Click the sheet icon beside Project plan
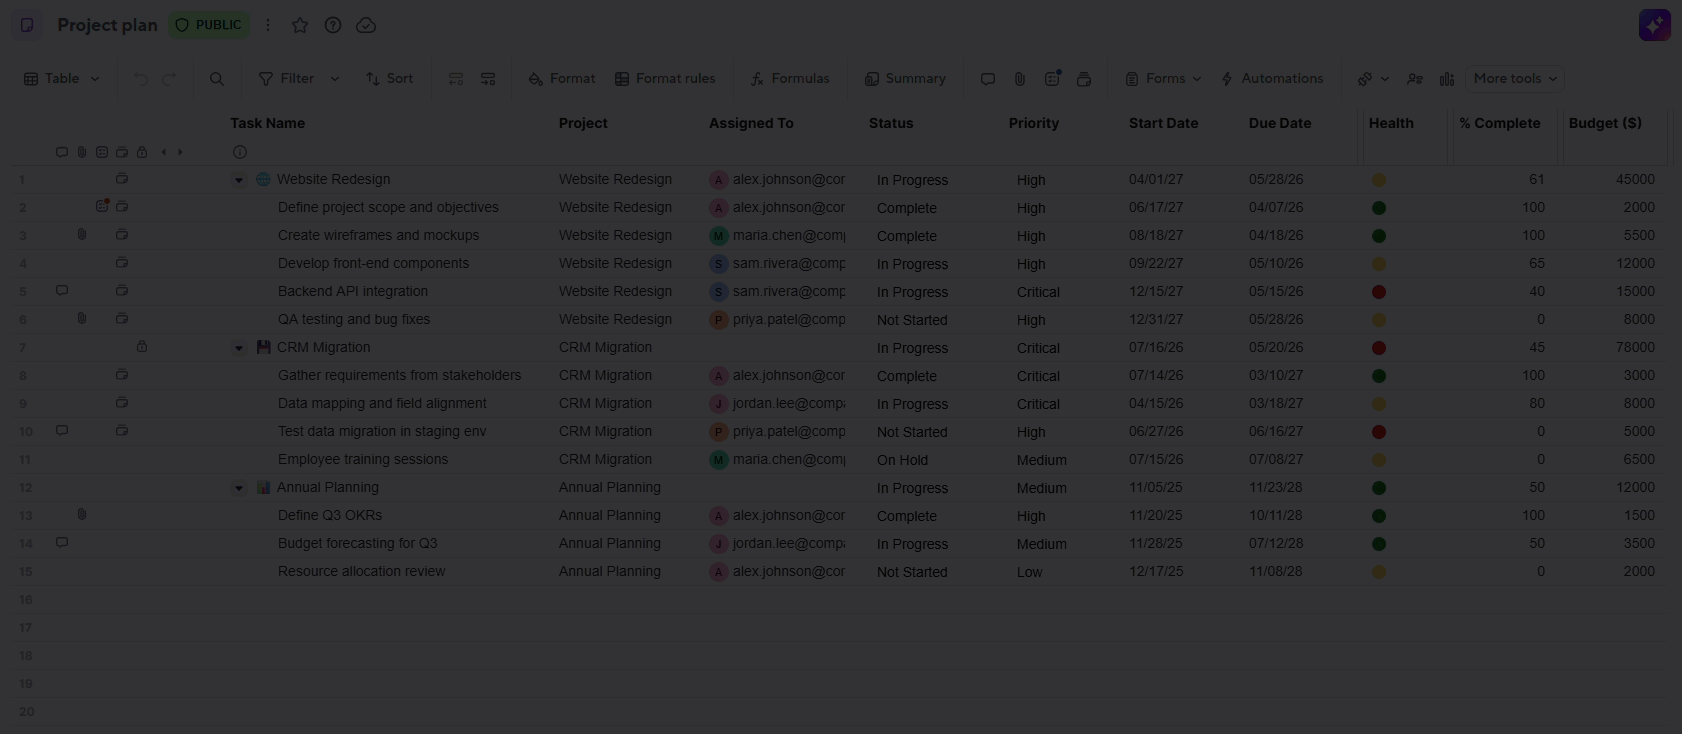The image size is (1682, 734). pos(27,25)
